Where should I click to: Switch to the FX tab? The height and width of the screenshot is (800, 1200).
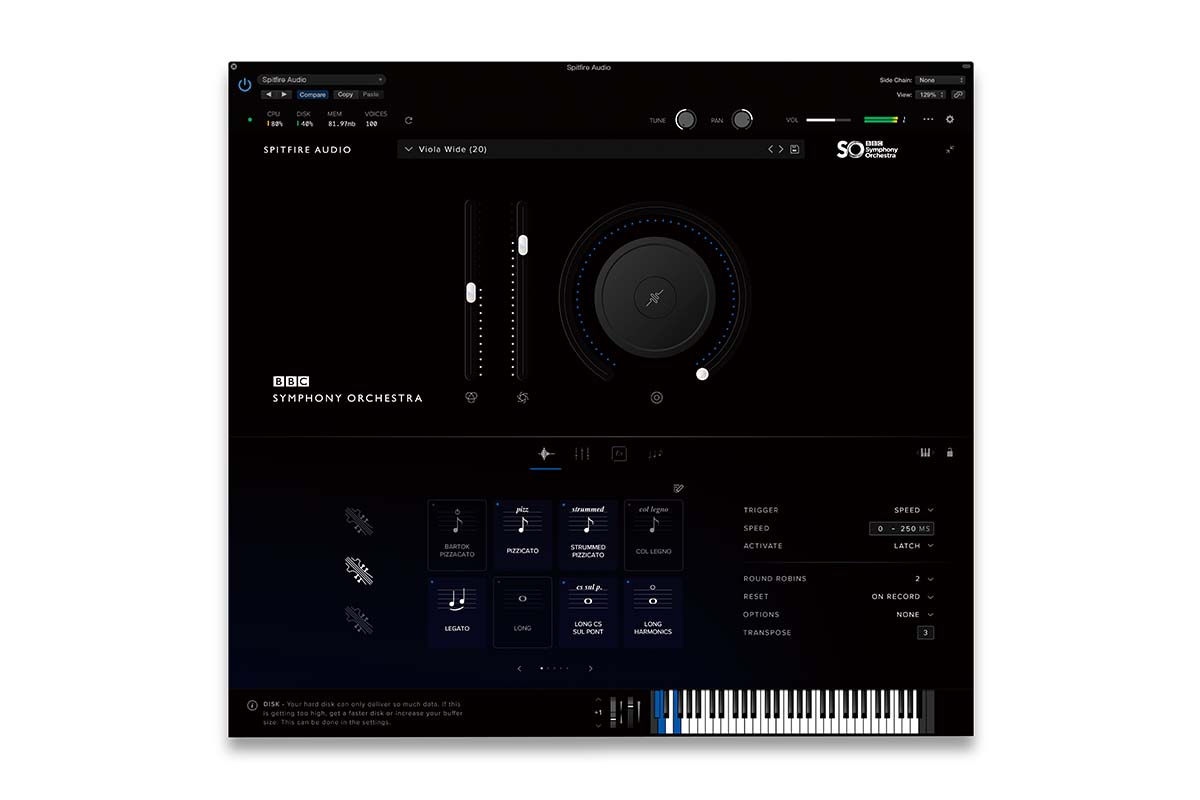coord(619,453)
